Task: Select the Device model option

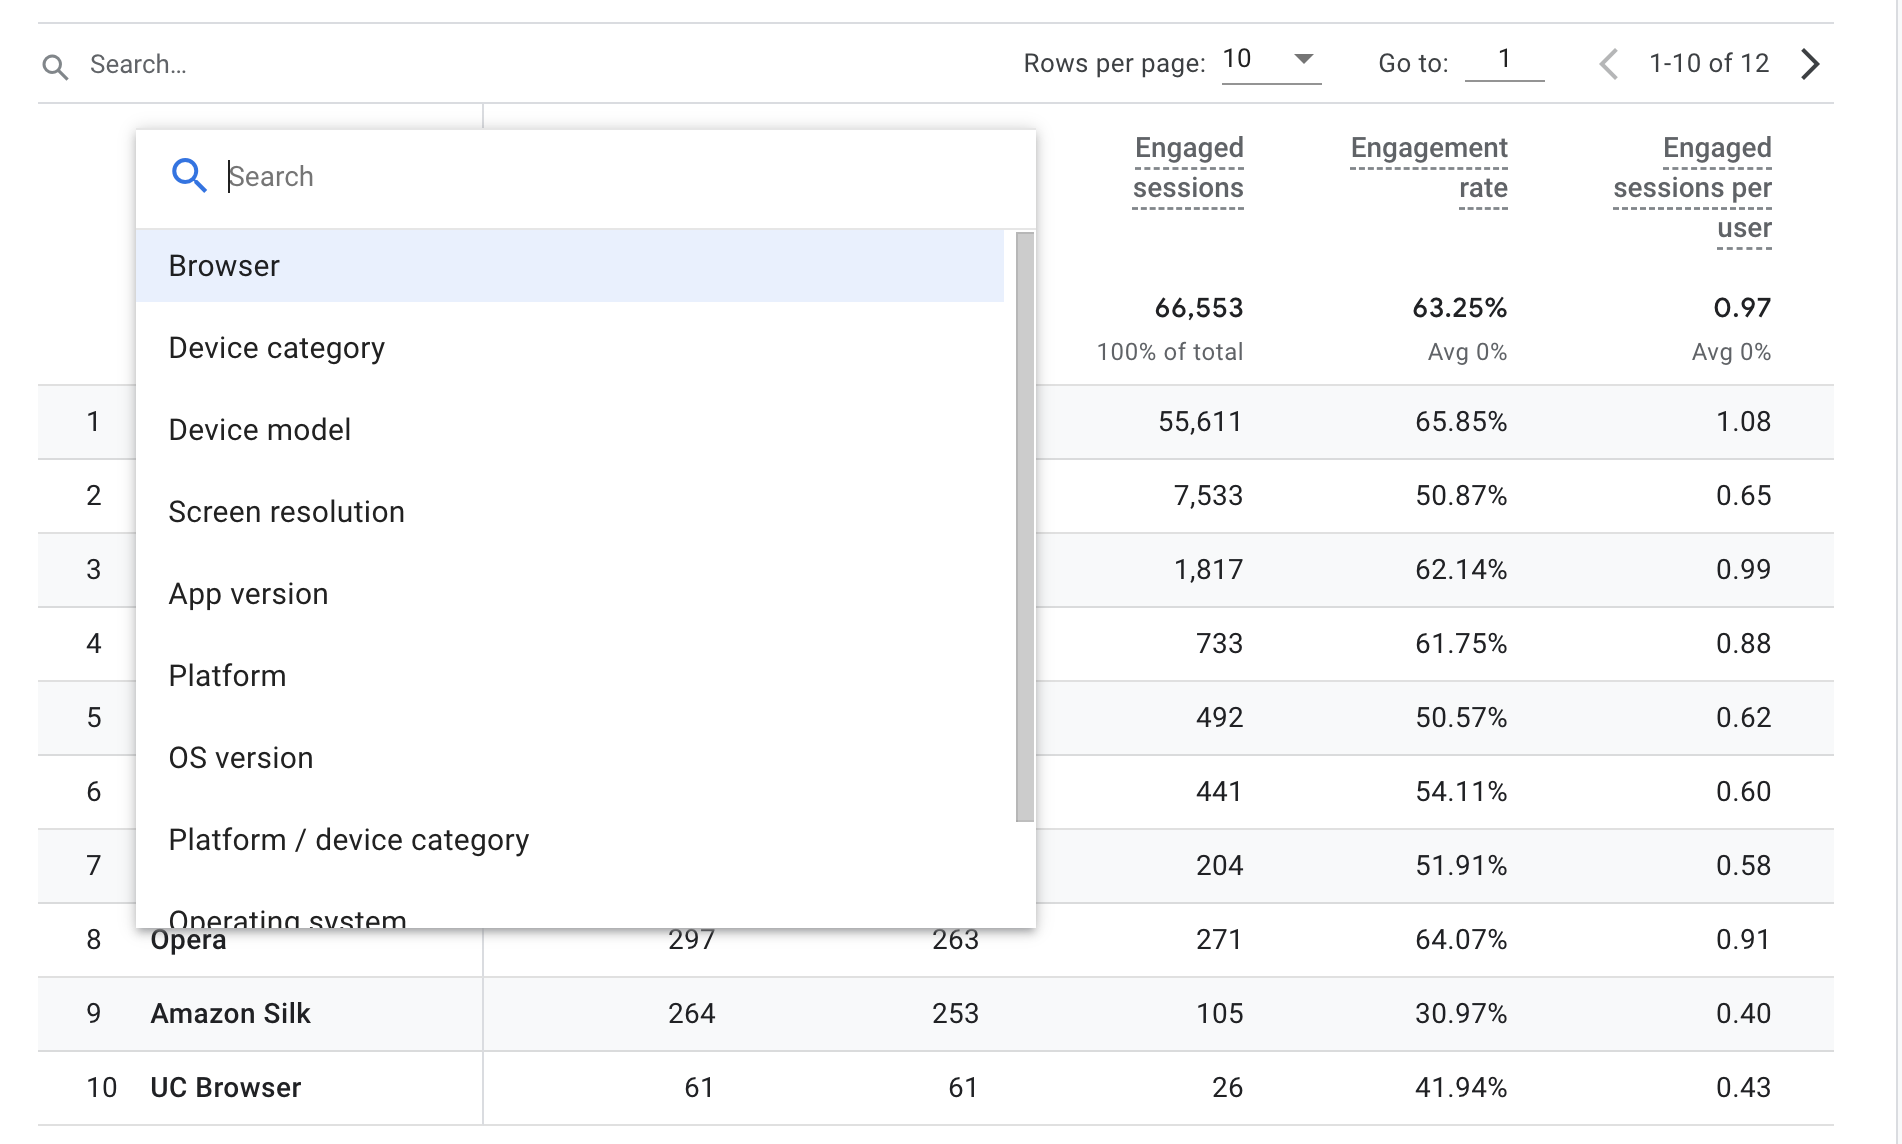Action: click(259, 430)
